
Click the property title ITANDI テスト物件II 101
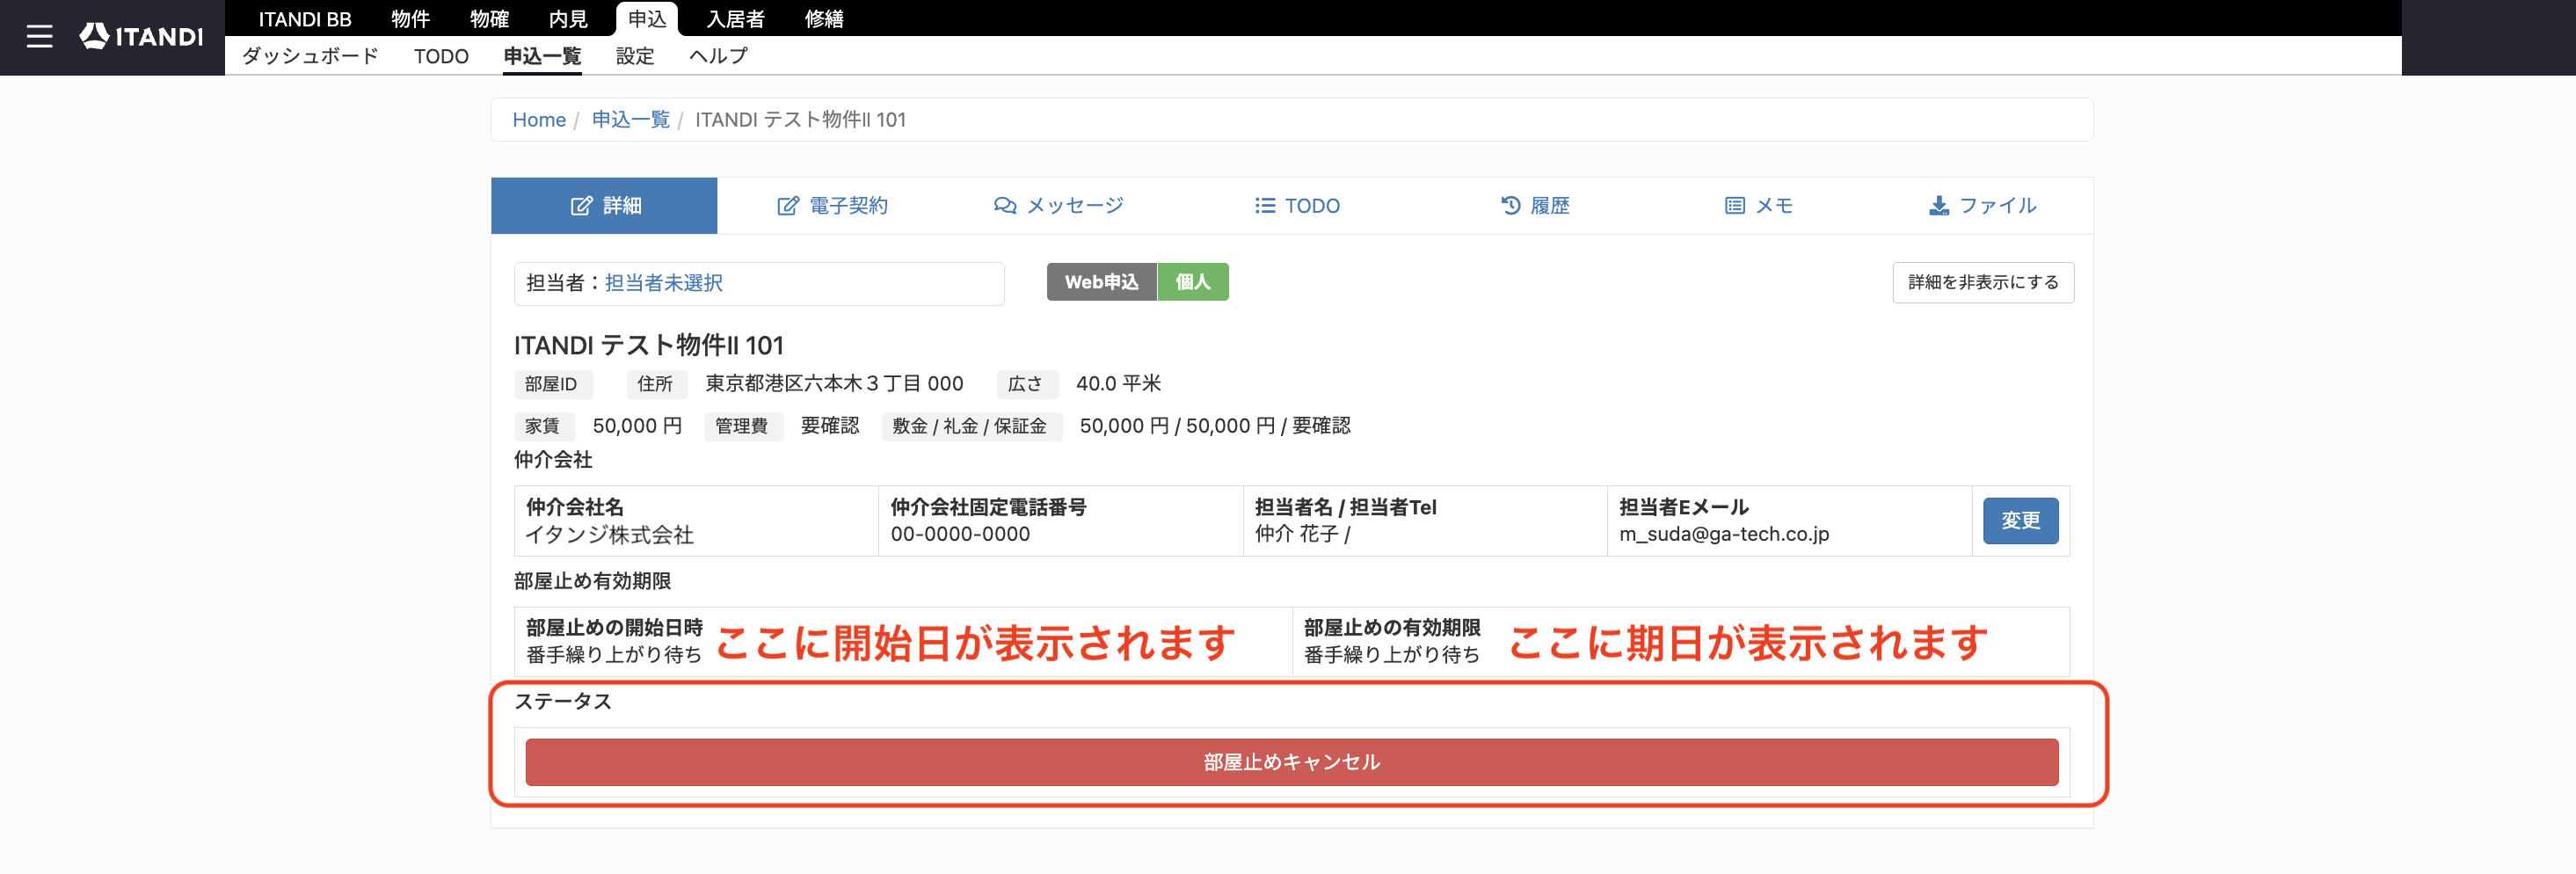tap(648, 346)
